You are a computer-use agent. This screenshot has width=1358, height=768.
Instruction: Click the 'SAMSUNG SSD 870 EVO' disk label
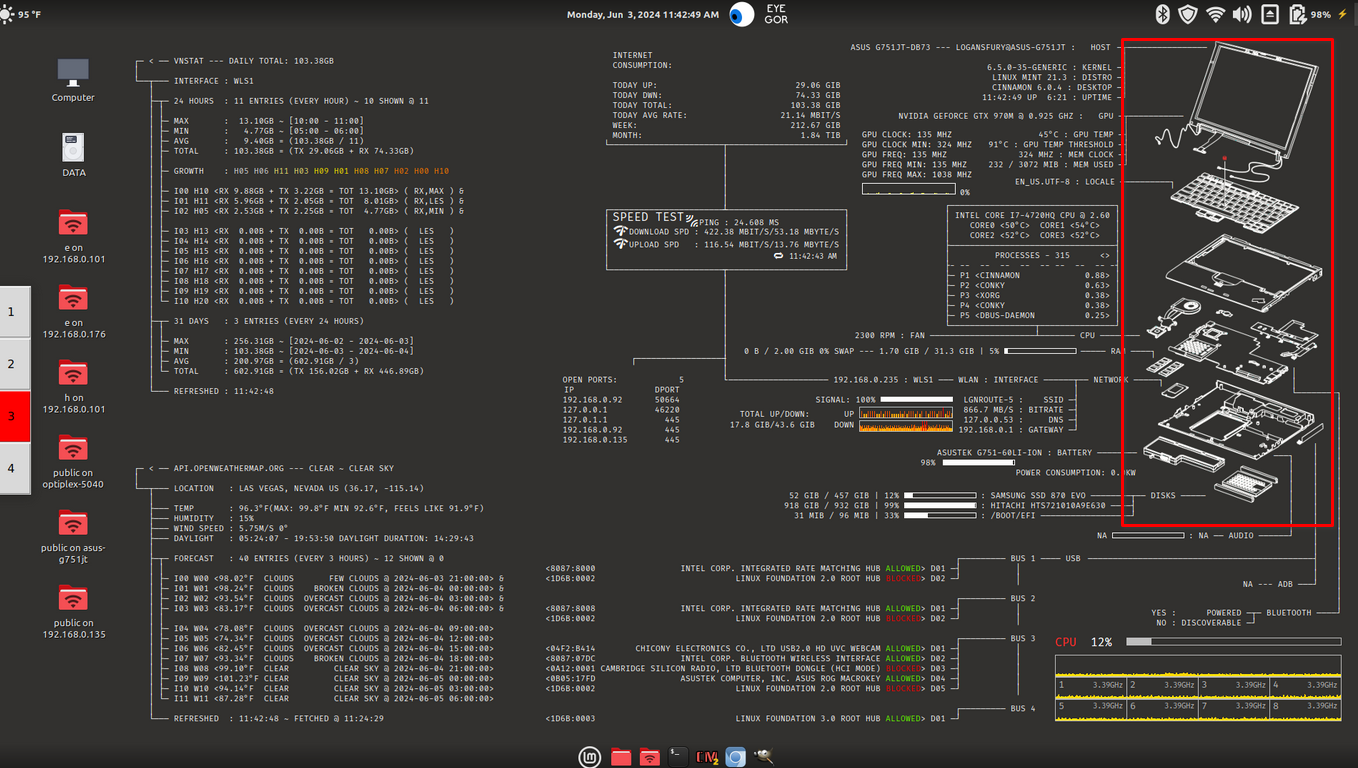coord(1038,495)
